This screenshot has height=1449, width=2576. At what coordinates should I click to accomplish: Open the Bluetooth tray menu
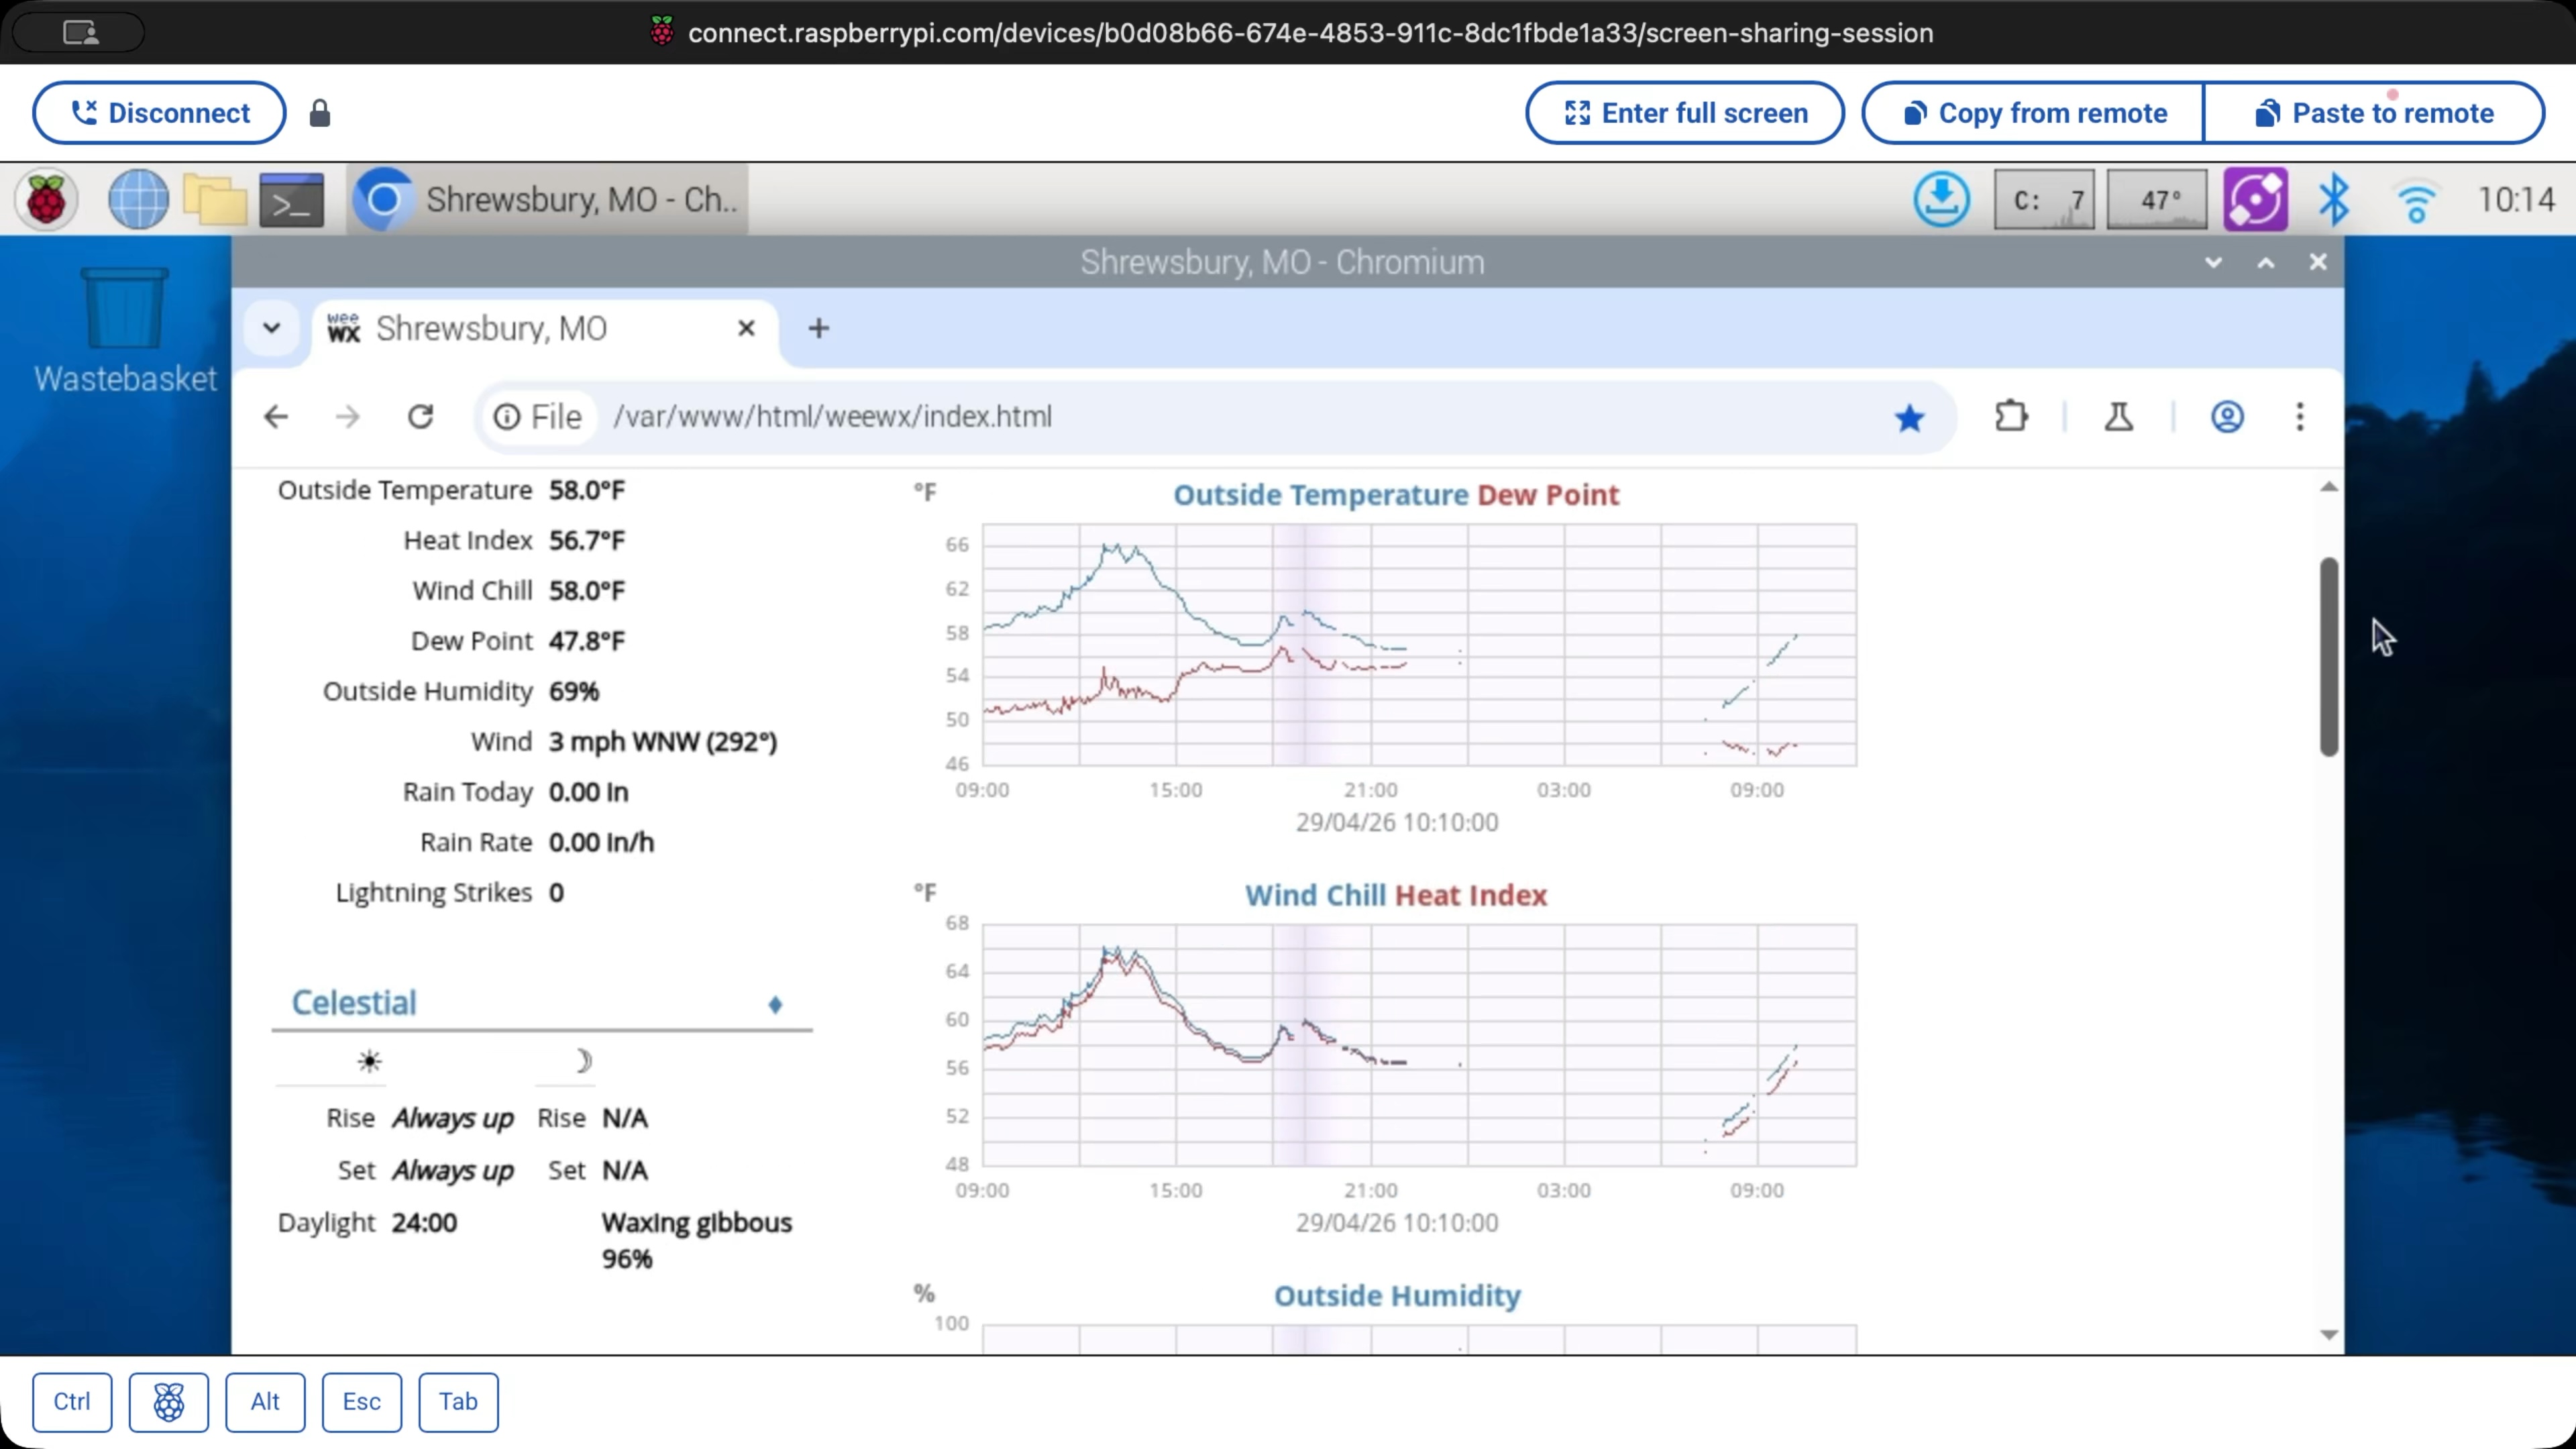point(2333,200)
